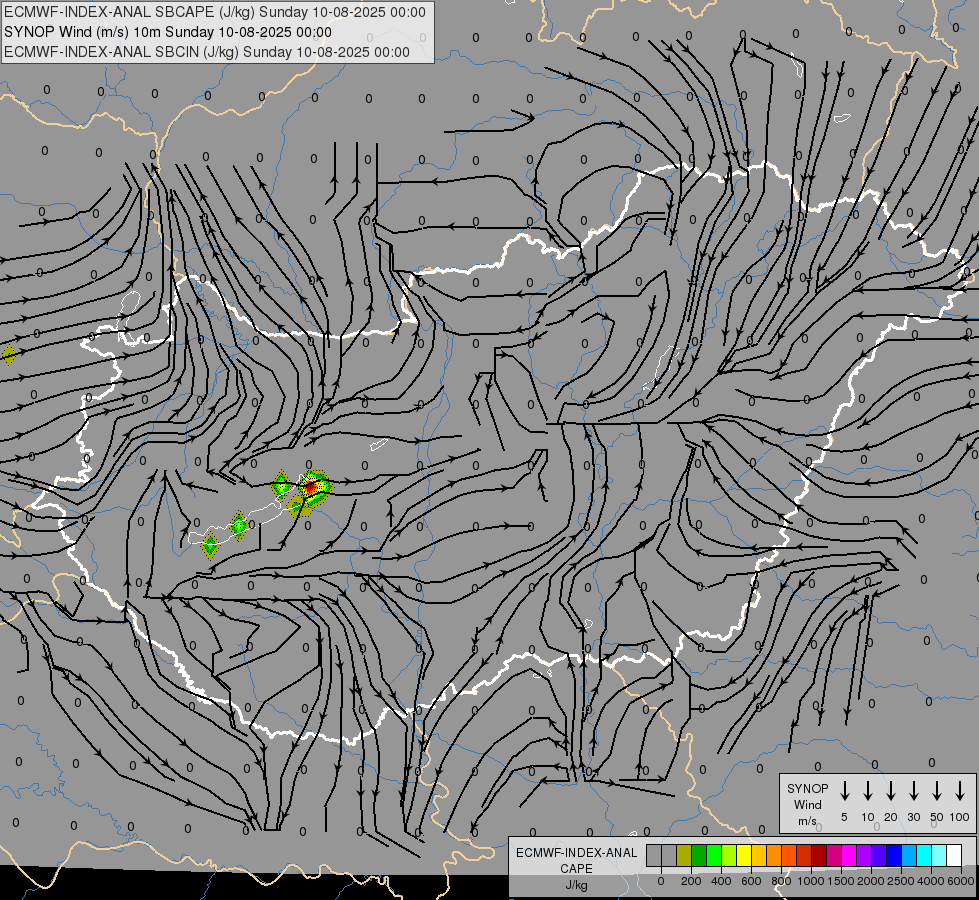Click the J/kg unit label in legend
Screen dimensions: 979x900
click(576, 885)
